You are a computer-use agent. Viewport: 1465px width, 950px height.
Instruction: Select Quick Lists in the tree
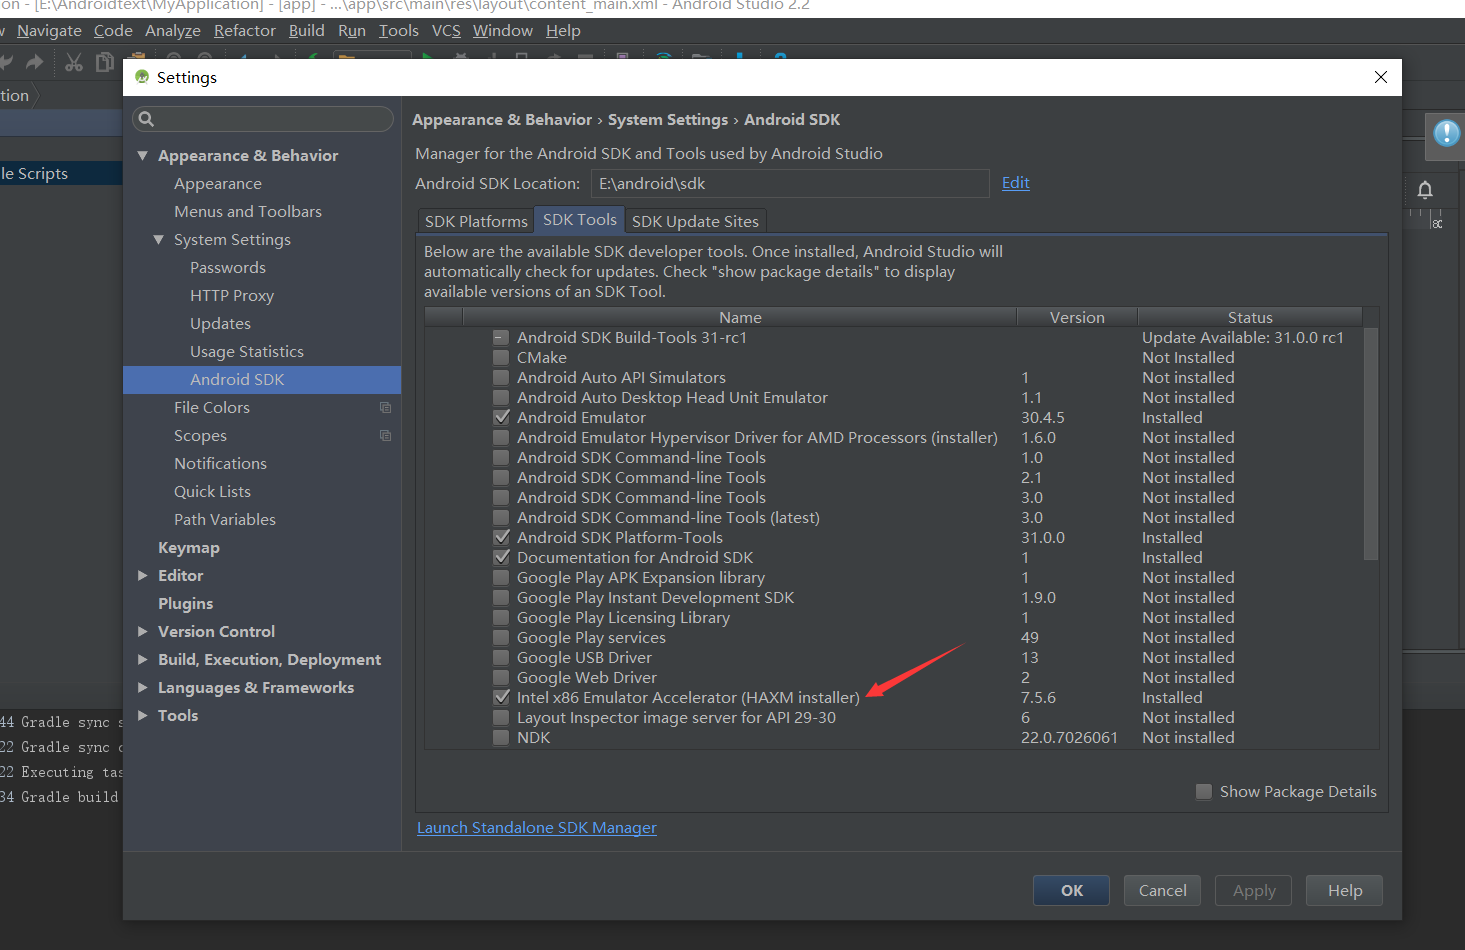click(212, 492)
